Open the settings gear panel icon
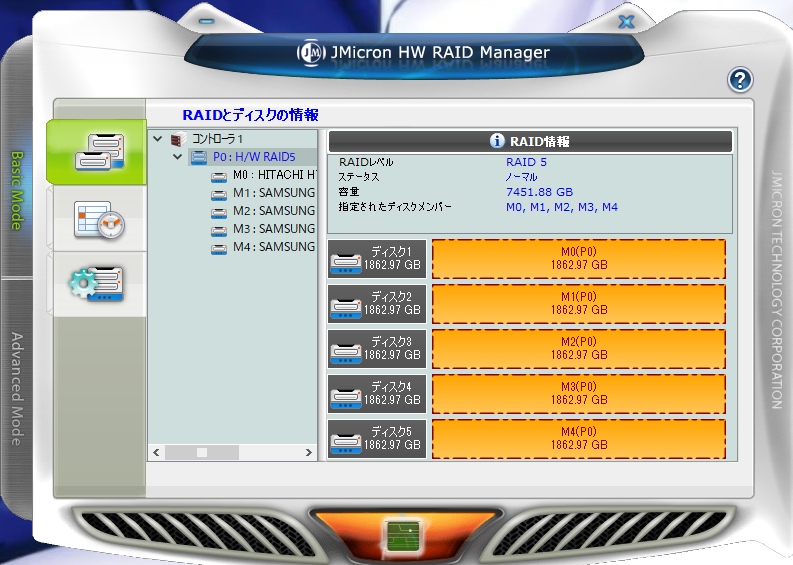This screenshot has width=793, height=565. 97,283
